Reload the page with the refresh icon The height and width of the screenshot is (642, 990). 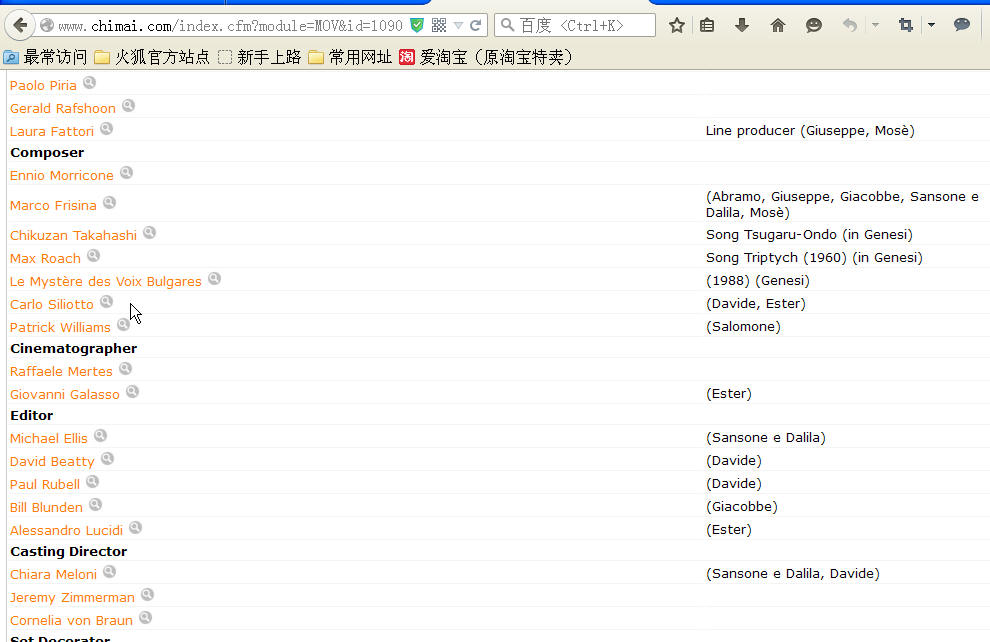pyautogui.click(x=476, y=25)
